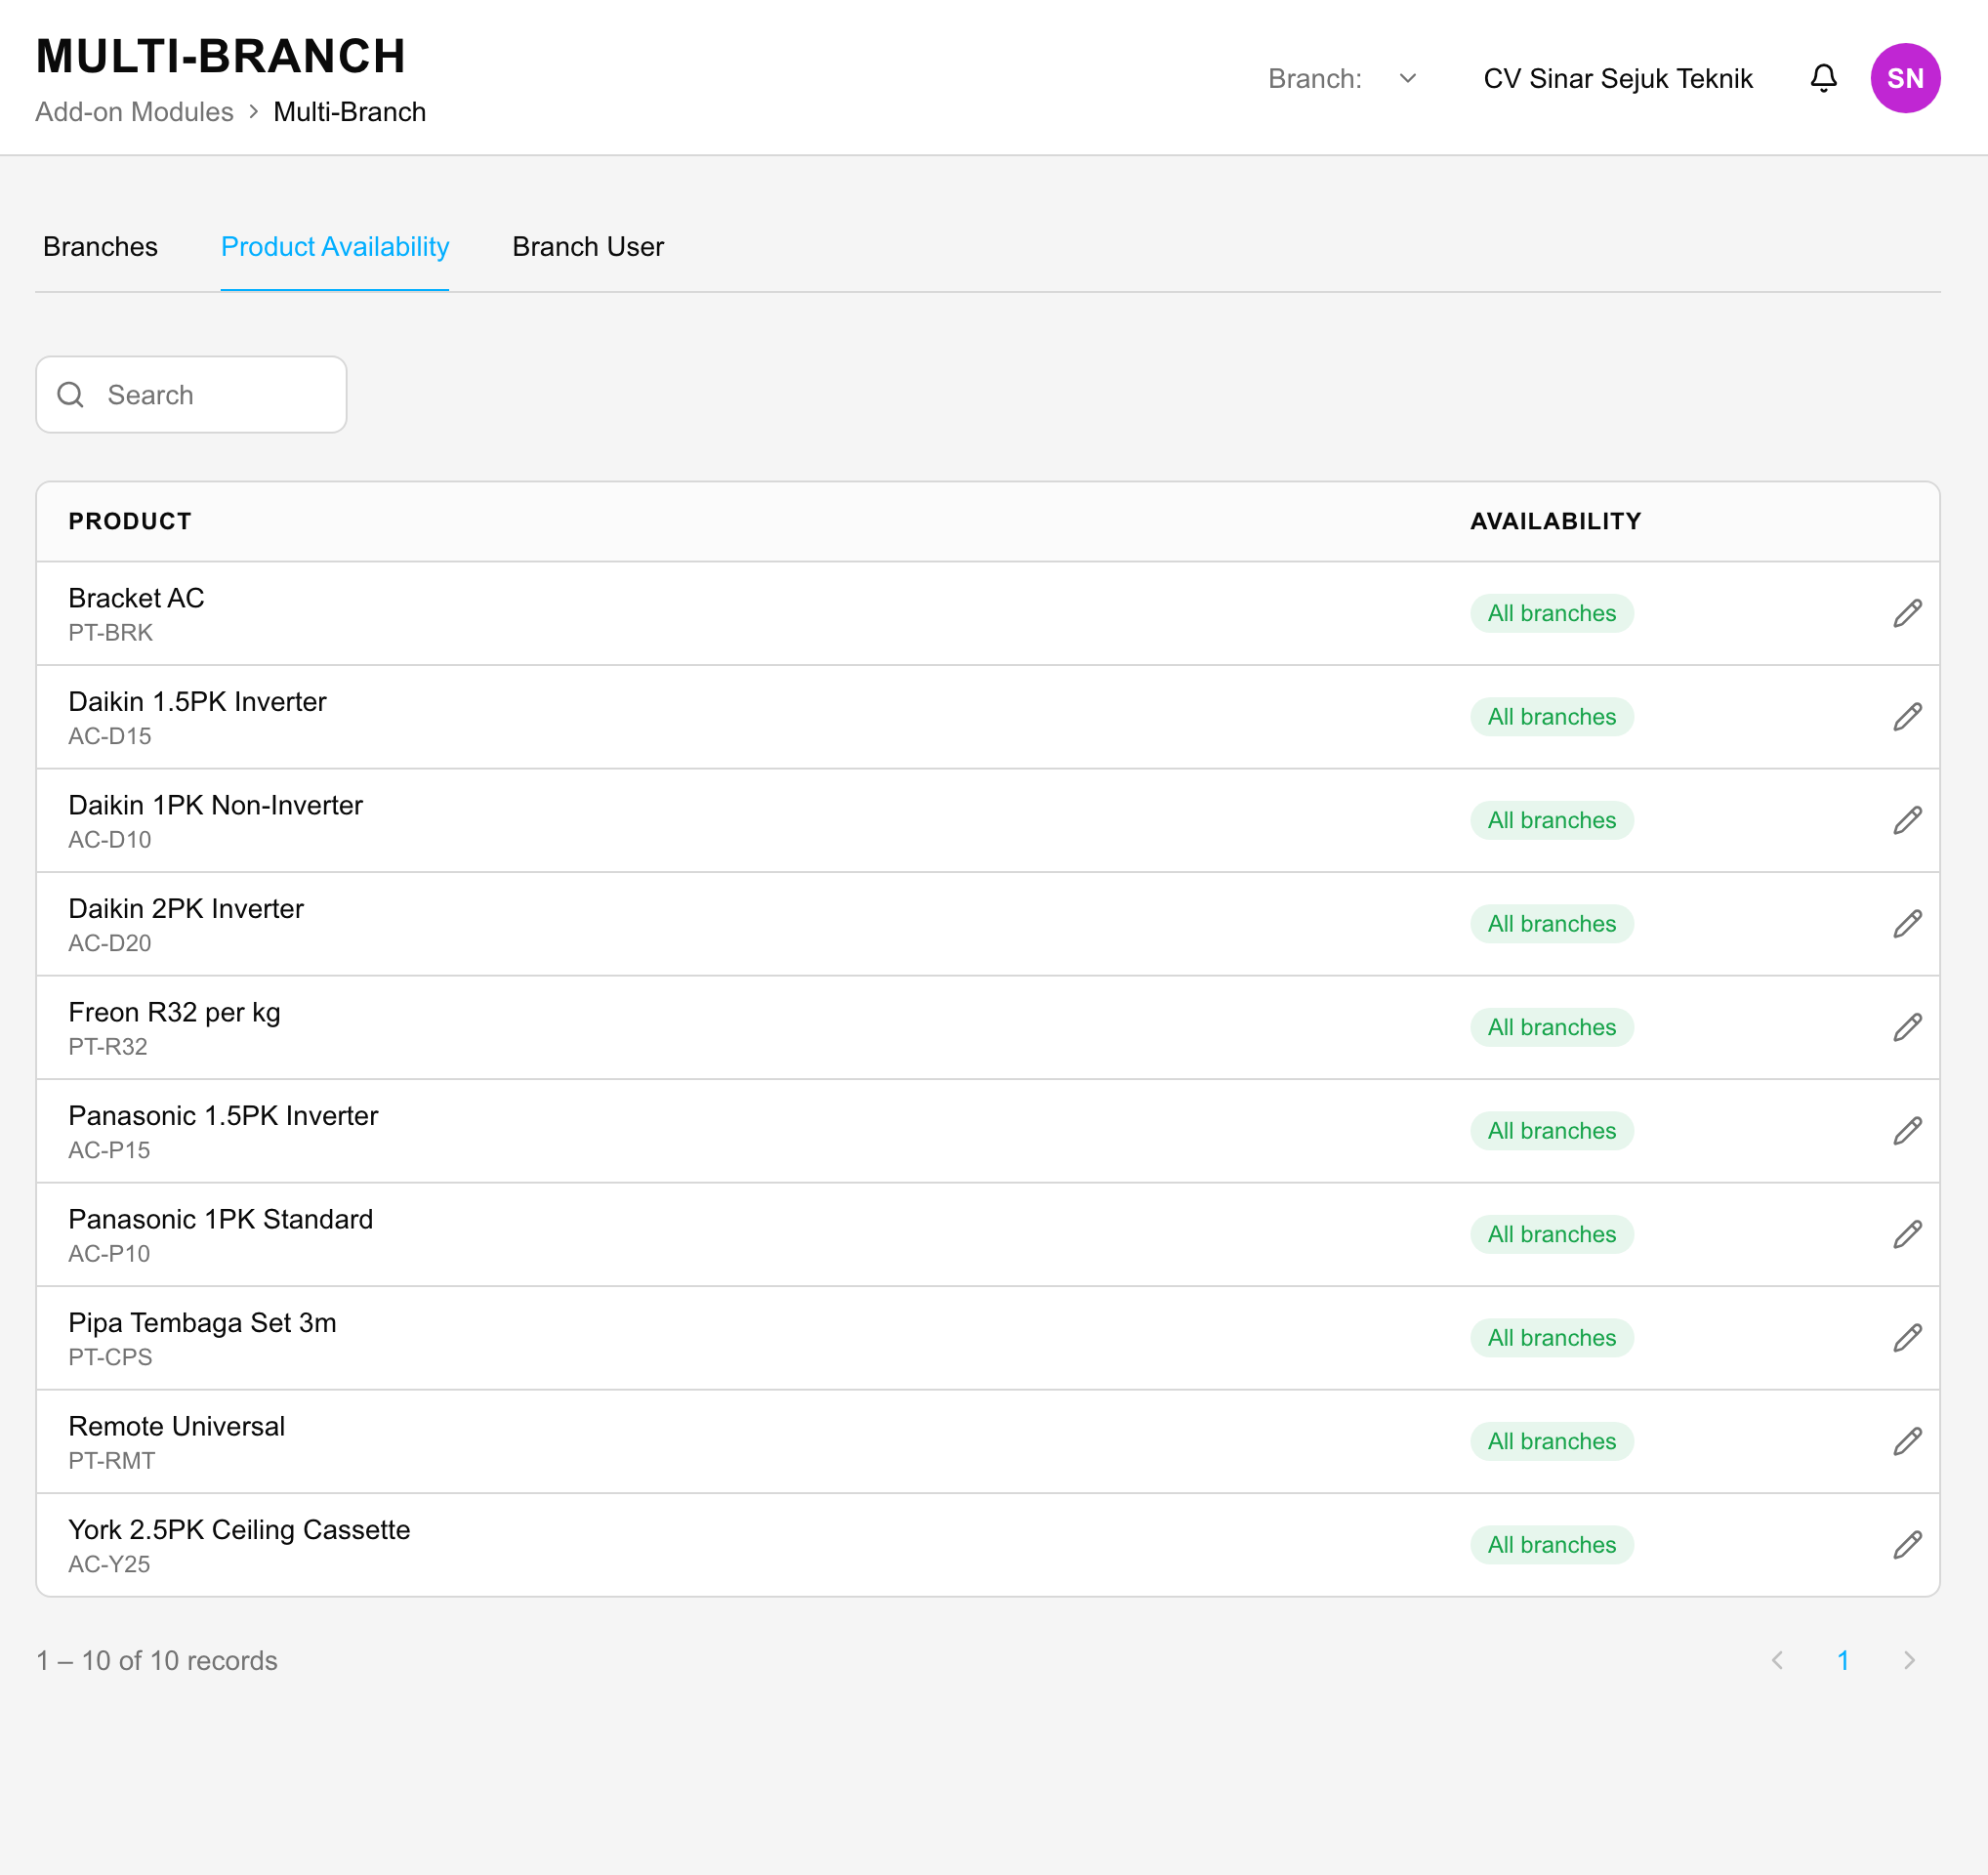This screenshot has height=1875, width=1988.
Task: Select product name Bracket AC
Action: pyautogui.click(x=136, y=598)
